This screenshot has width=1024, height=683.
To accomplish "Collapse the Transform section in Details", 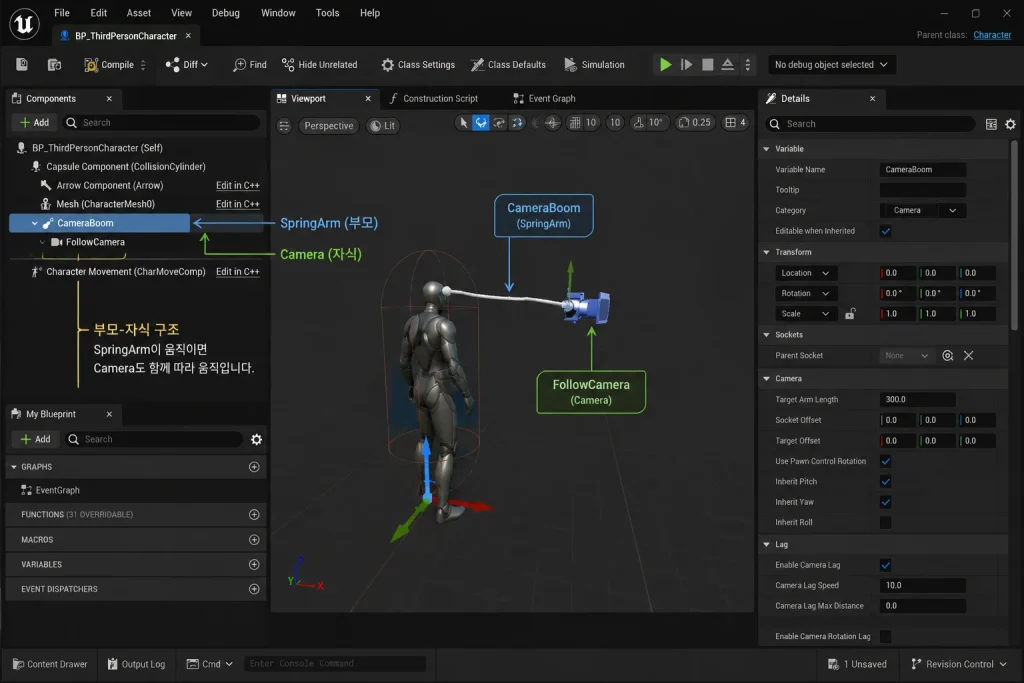I will [x=767, y=252].
